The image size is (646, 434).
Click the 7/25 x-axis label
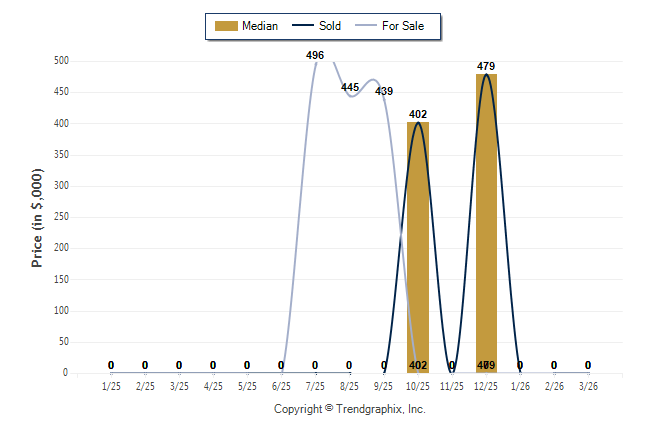click(x=315, y=385)
